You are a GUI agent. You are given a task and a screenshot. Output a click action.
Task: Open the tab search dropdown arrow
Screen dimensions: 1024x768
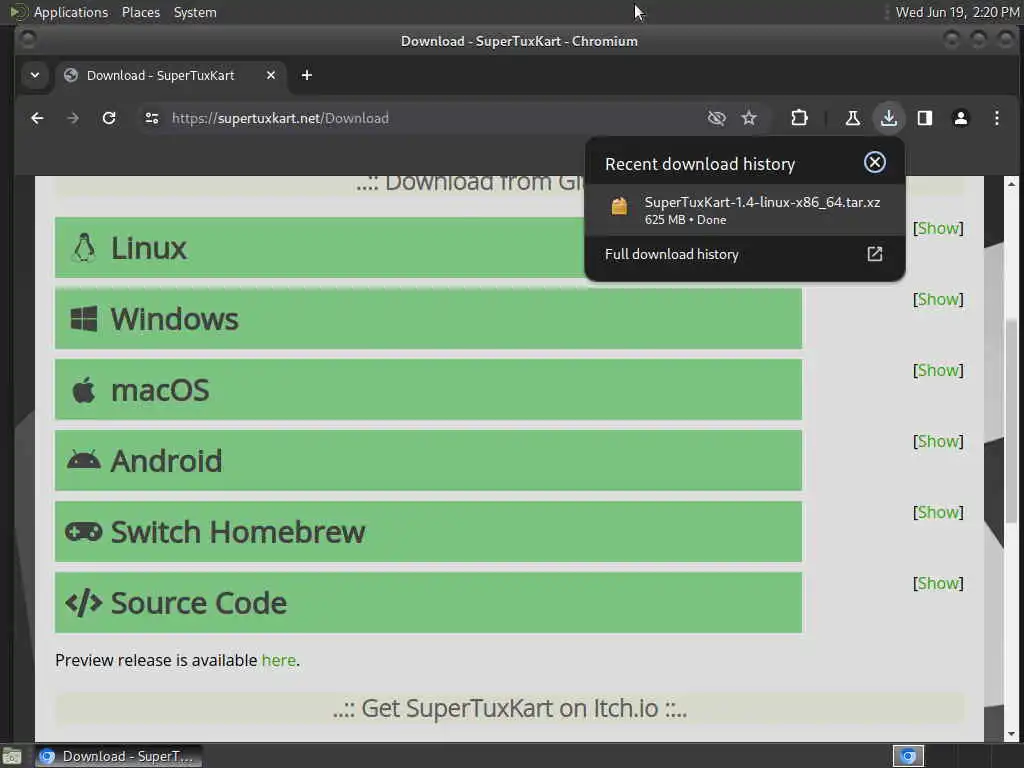coord(35,75)
